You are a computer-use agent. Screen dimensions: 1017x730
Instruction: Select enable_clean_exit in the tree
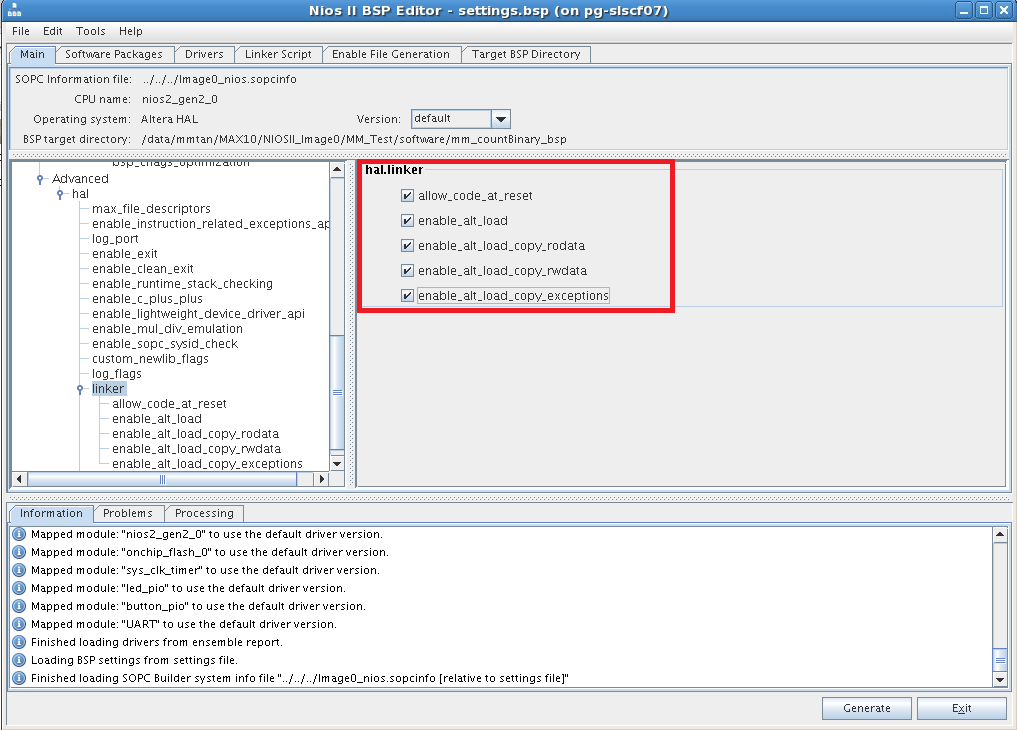point(143,268)
